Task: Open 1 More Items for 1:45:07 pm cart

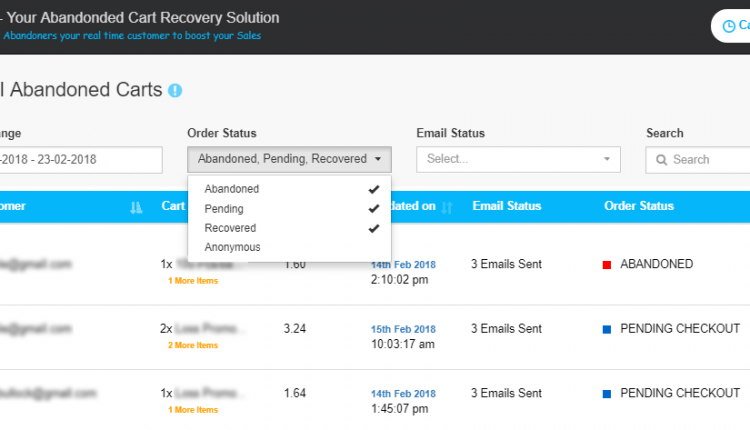Action: tap(193, 410)
